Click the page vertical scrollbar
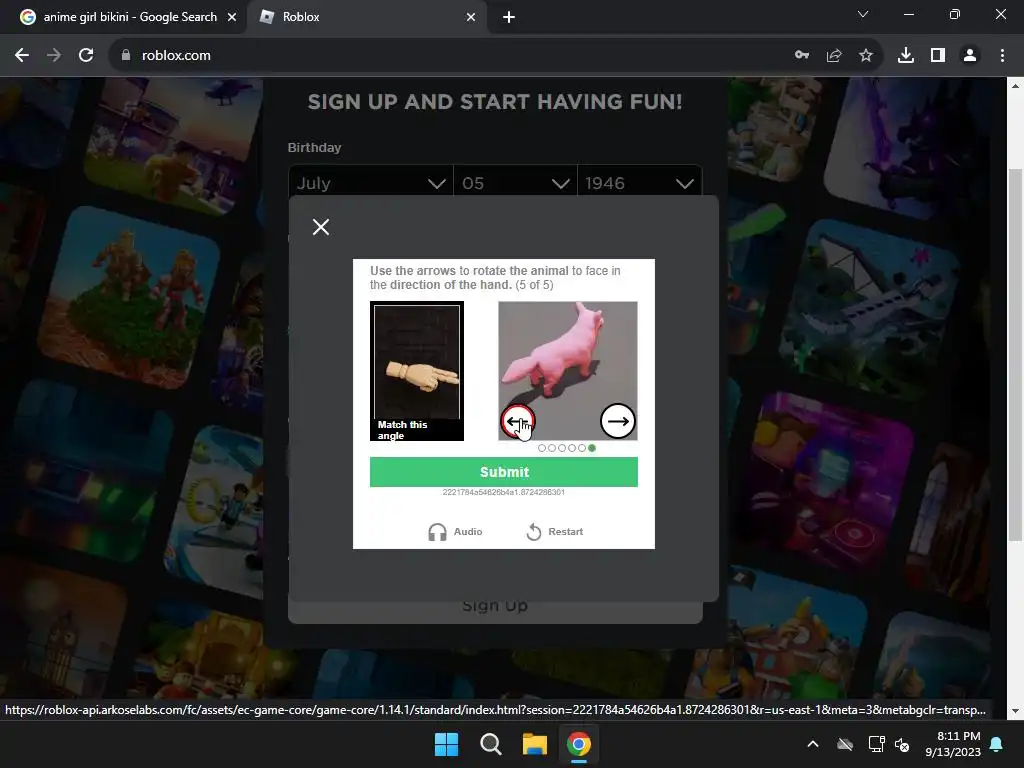Screen dimensions: 1024x768 coord(1016,355)
